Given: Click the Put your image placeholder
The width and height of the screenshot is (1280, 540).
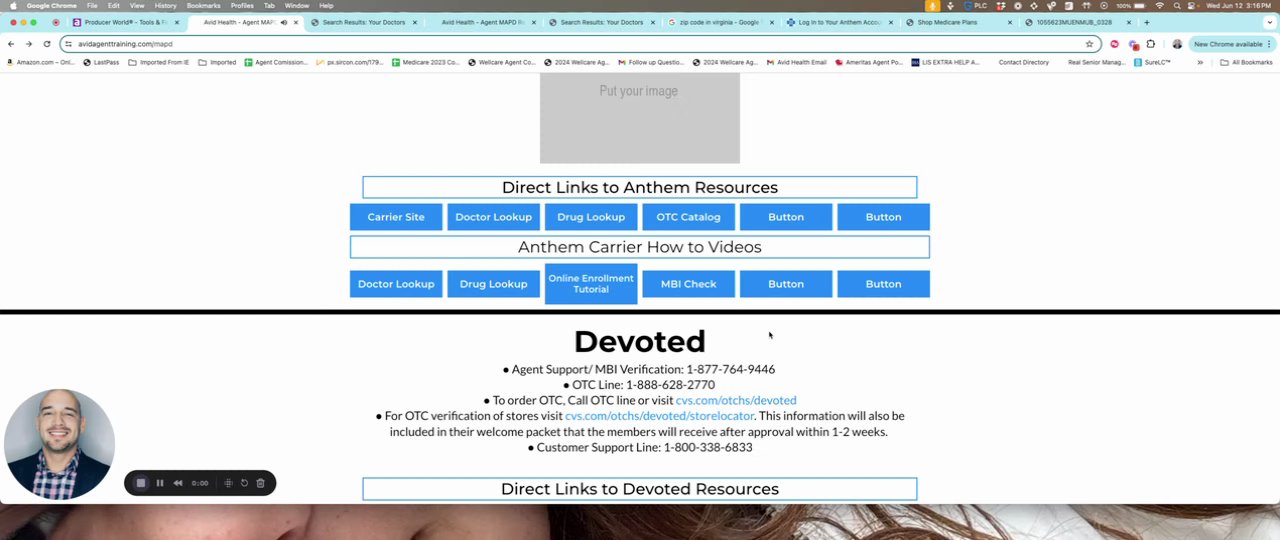Looking at the screenshot, I should pos(640,116).
